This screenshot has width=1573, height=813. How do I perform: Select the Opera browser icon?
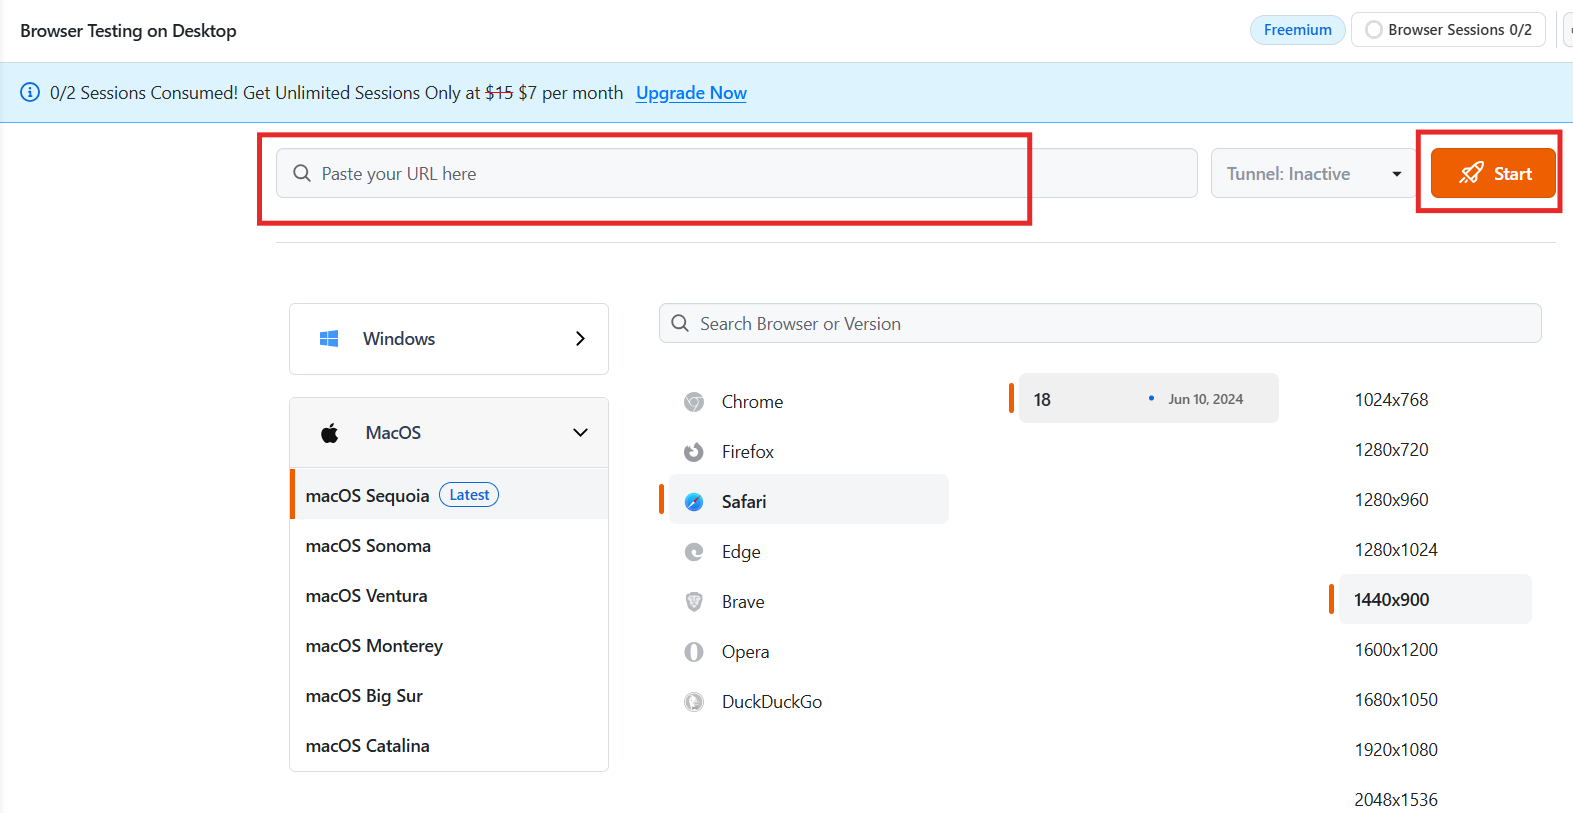pos(694,652)
